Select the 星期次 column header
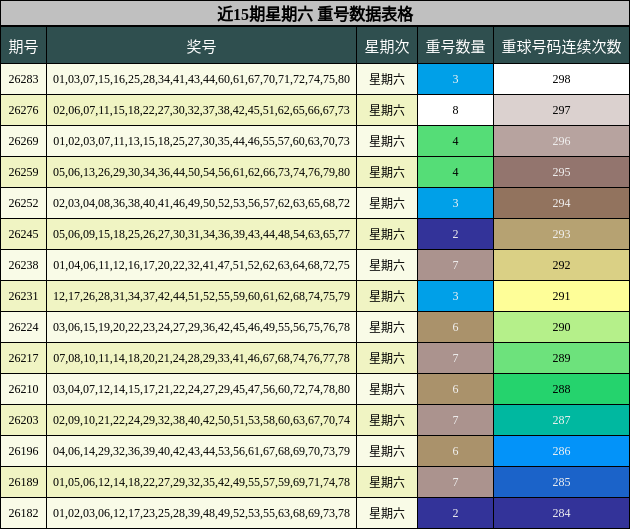Image resolution: width=630 pixels, height=529 pixels. click(x=387, y=46)
